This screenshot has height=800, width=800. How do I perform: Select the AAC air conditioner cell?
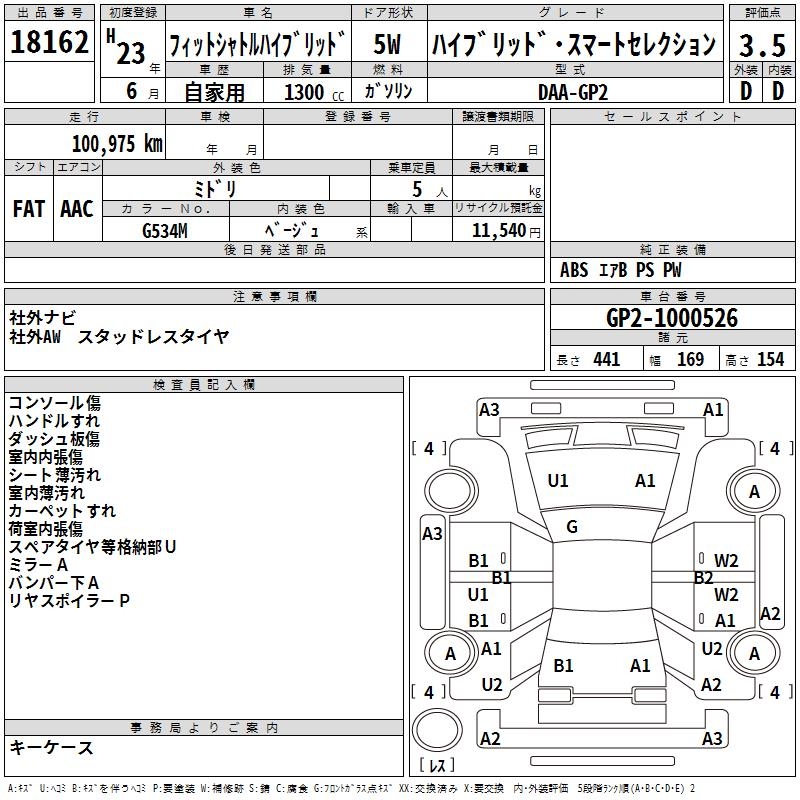[x=77, y=208]
